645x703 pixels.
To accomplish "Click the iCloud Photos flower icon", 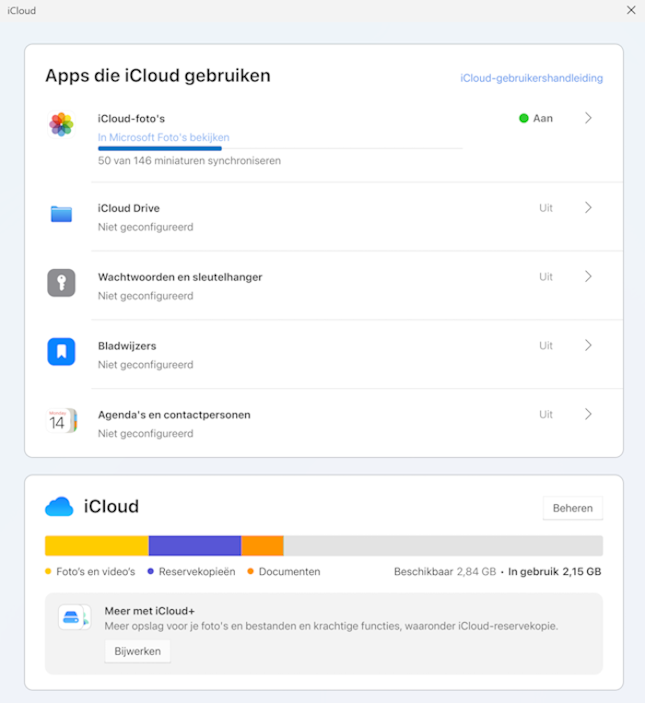I will tap(61, 124).
